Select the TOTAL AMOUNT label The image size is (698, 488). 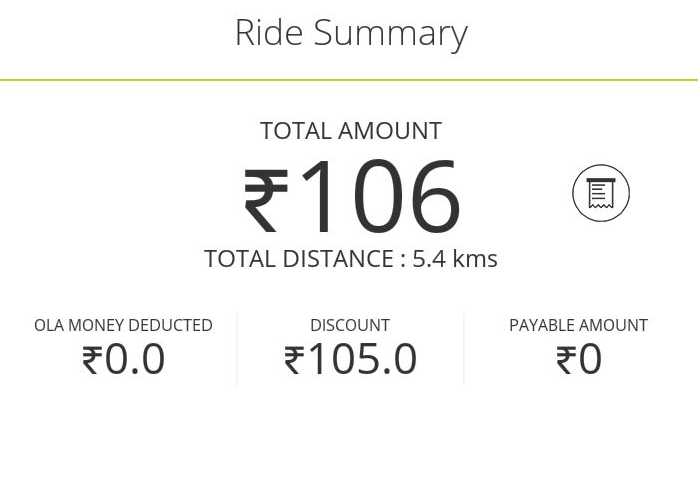point(351,131)
